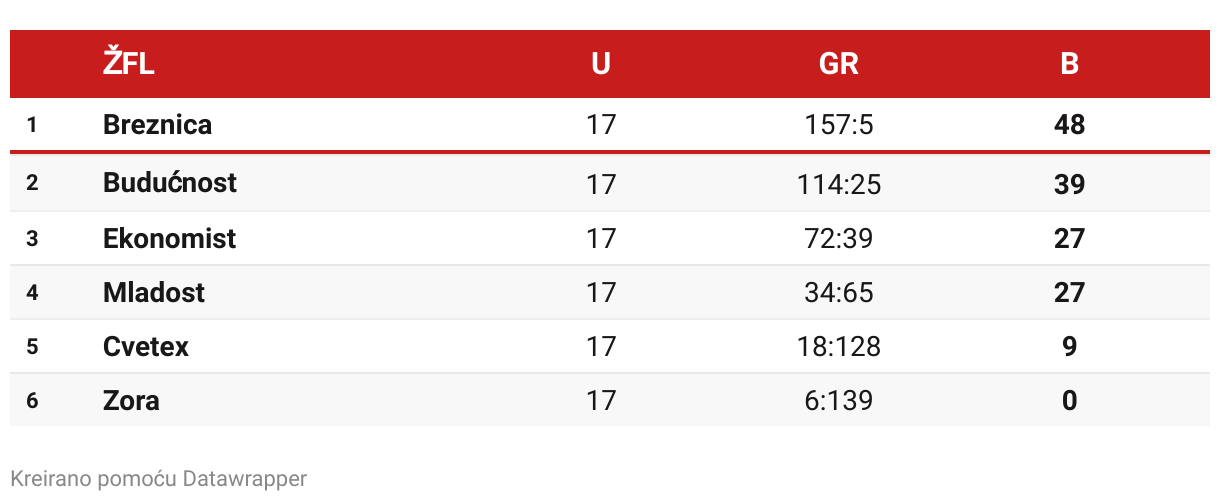Click the Ekonomist team name
Viewport: 1220px width, 502px height.
coord(169,239)
